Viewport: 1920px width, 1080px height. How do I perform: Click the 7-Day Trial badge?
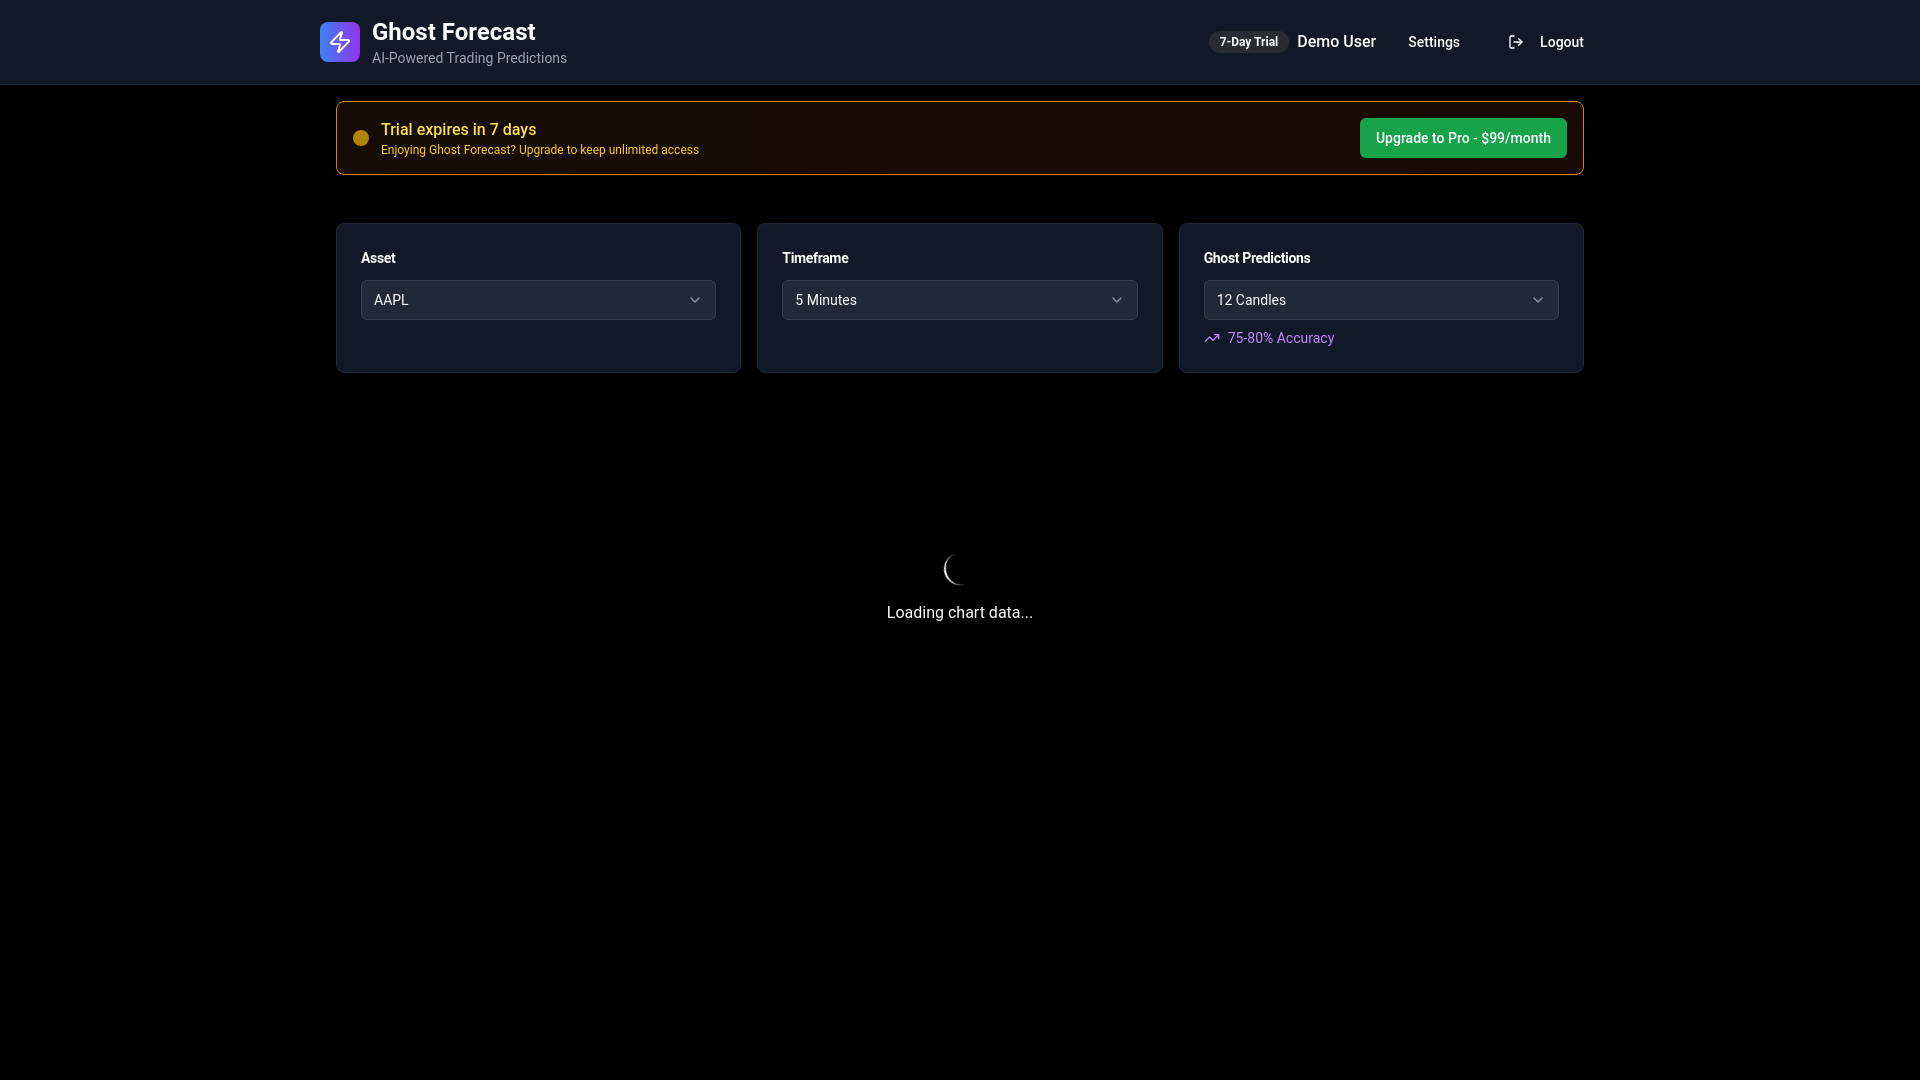[x=1248, y=42]
